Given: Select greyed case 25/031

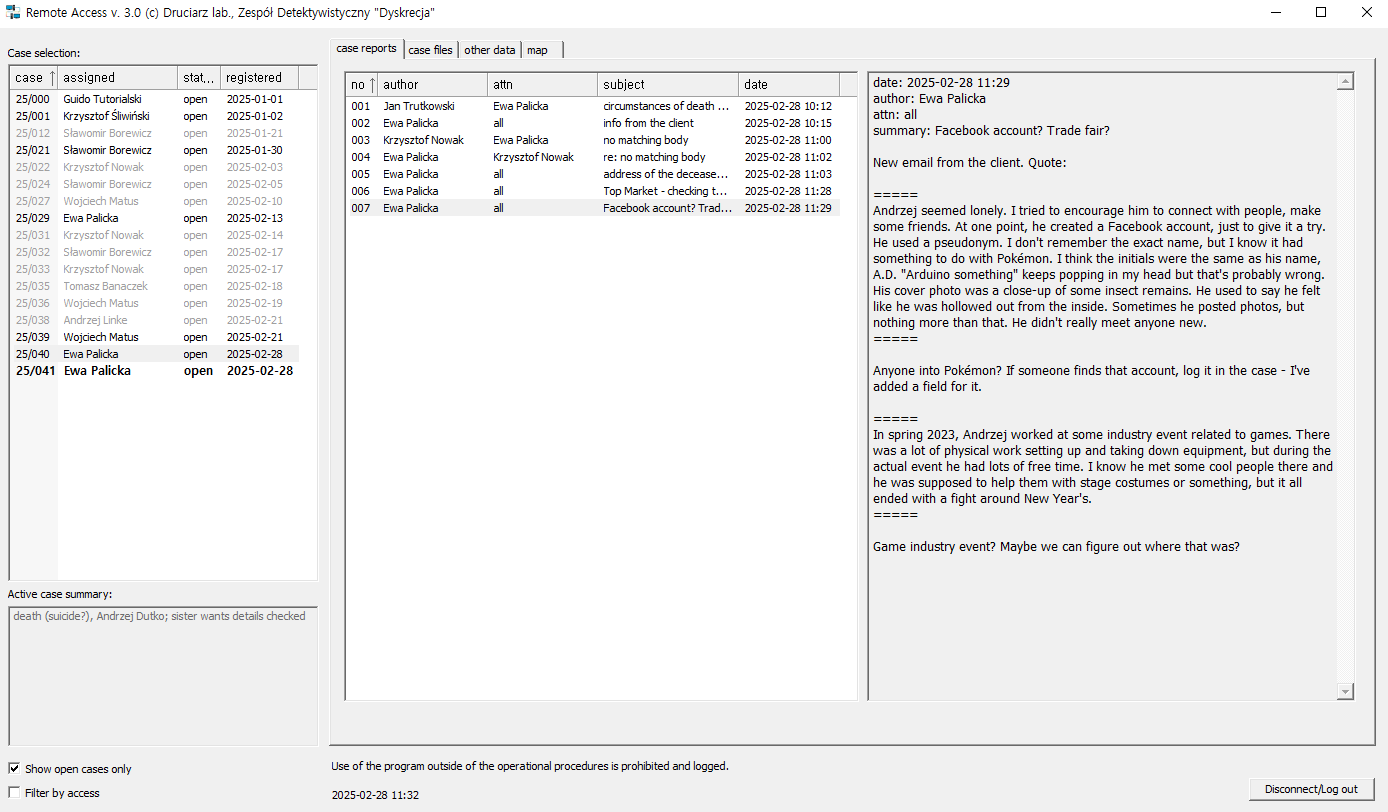Looking at the screenshot, I should click(x=155, y=235).
